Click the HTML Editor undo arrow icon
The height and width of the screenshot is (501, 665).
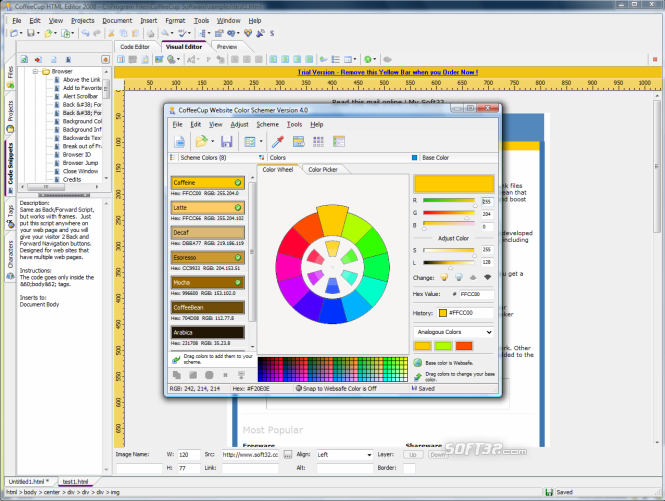coord(85,33)
